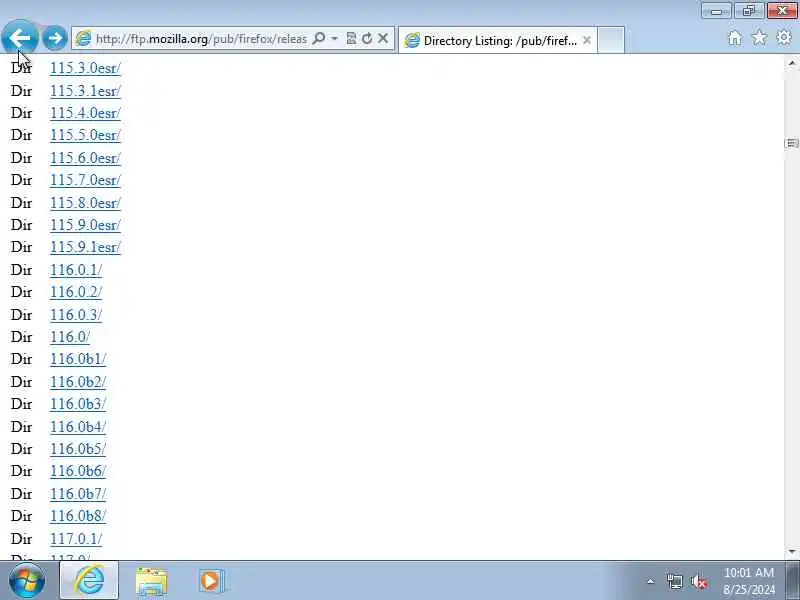Open the 116.0b4/ directory link
Viewport: 800px width, 600px height.
pos(78,427)
